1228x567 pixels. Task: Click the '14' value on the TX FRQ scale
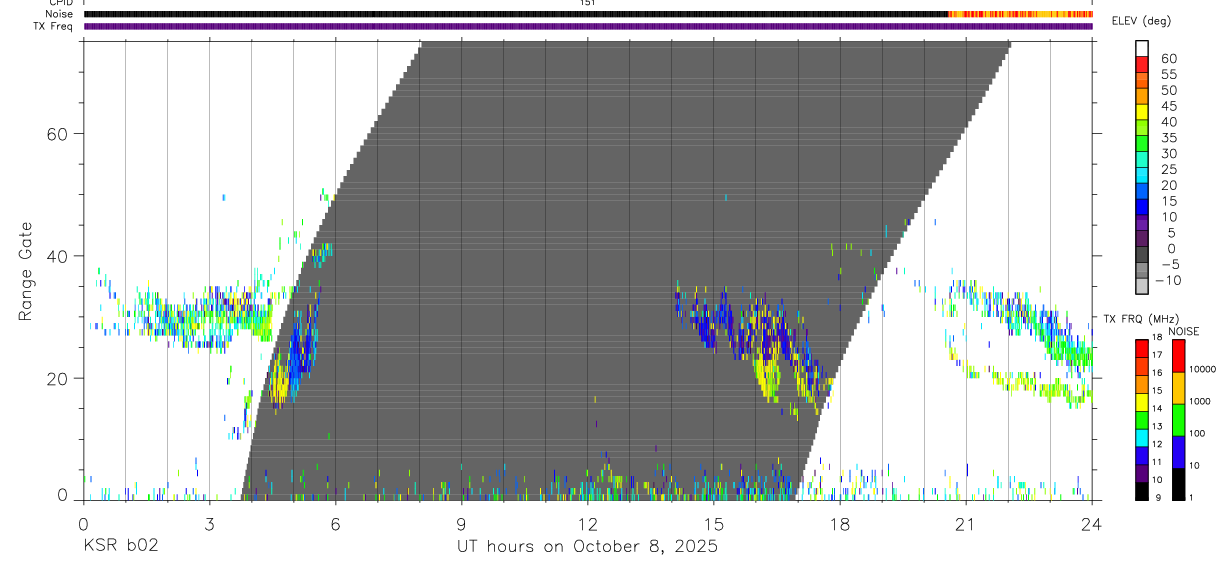point(1158,408)
